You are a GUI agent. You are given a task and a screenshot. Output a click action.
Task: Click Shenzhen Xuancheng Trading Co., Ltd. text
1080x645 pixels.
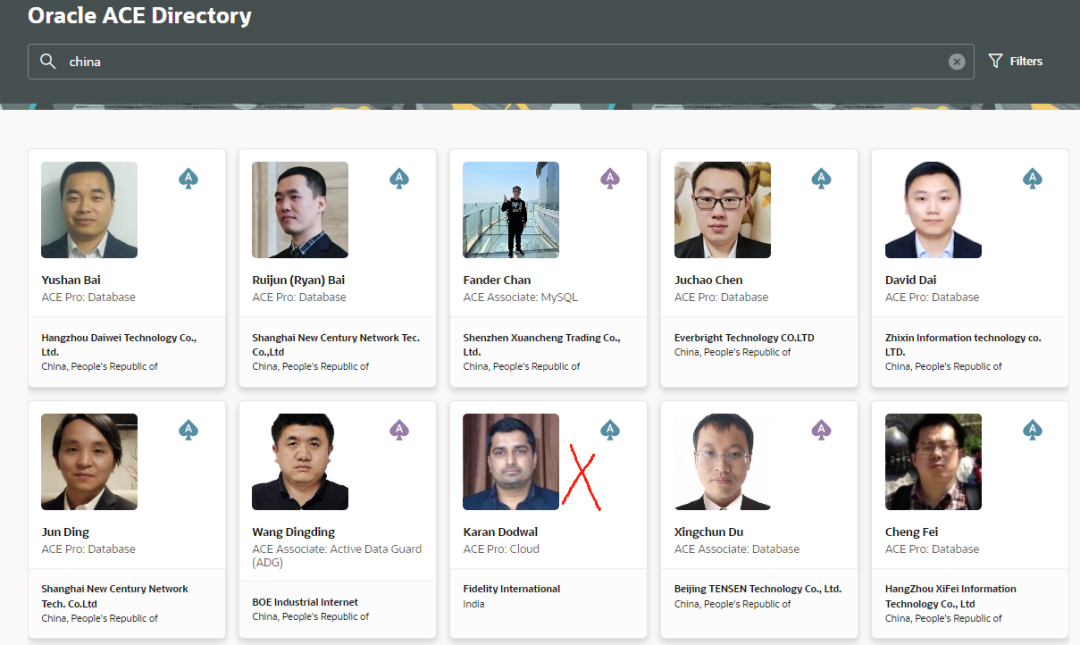coord(541,345)
